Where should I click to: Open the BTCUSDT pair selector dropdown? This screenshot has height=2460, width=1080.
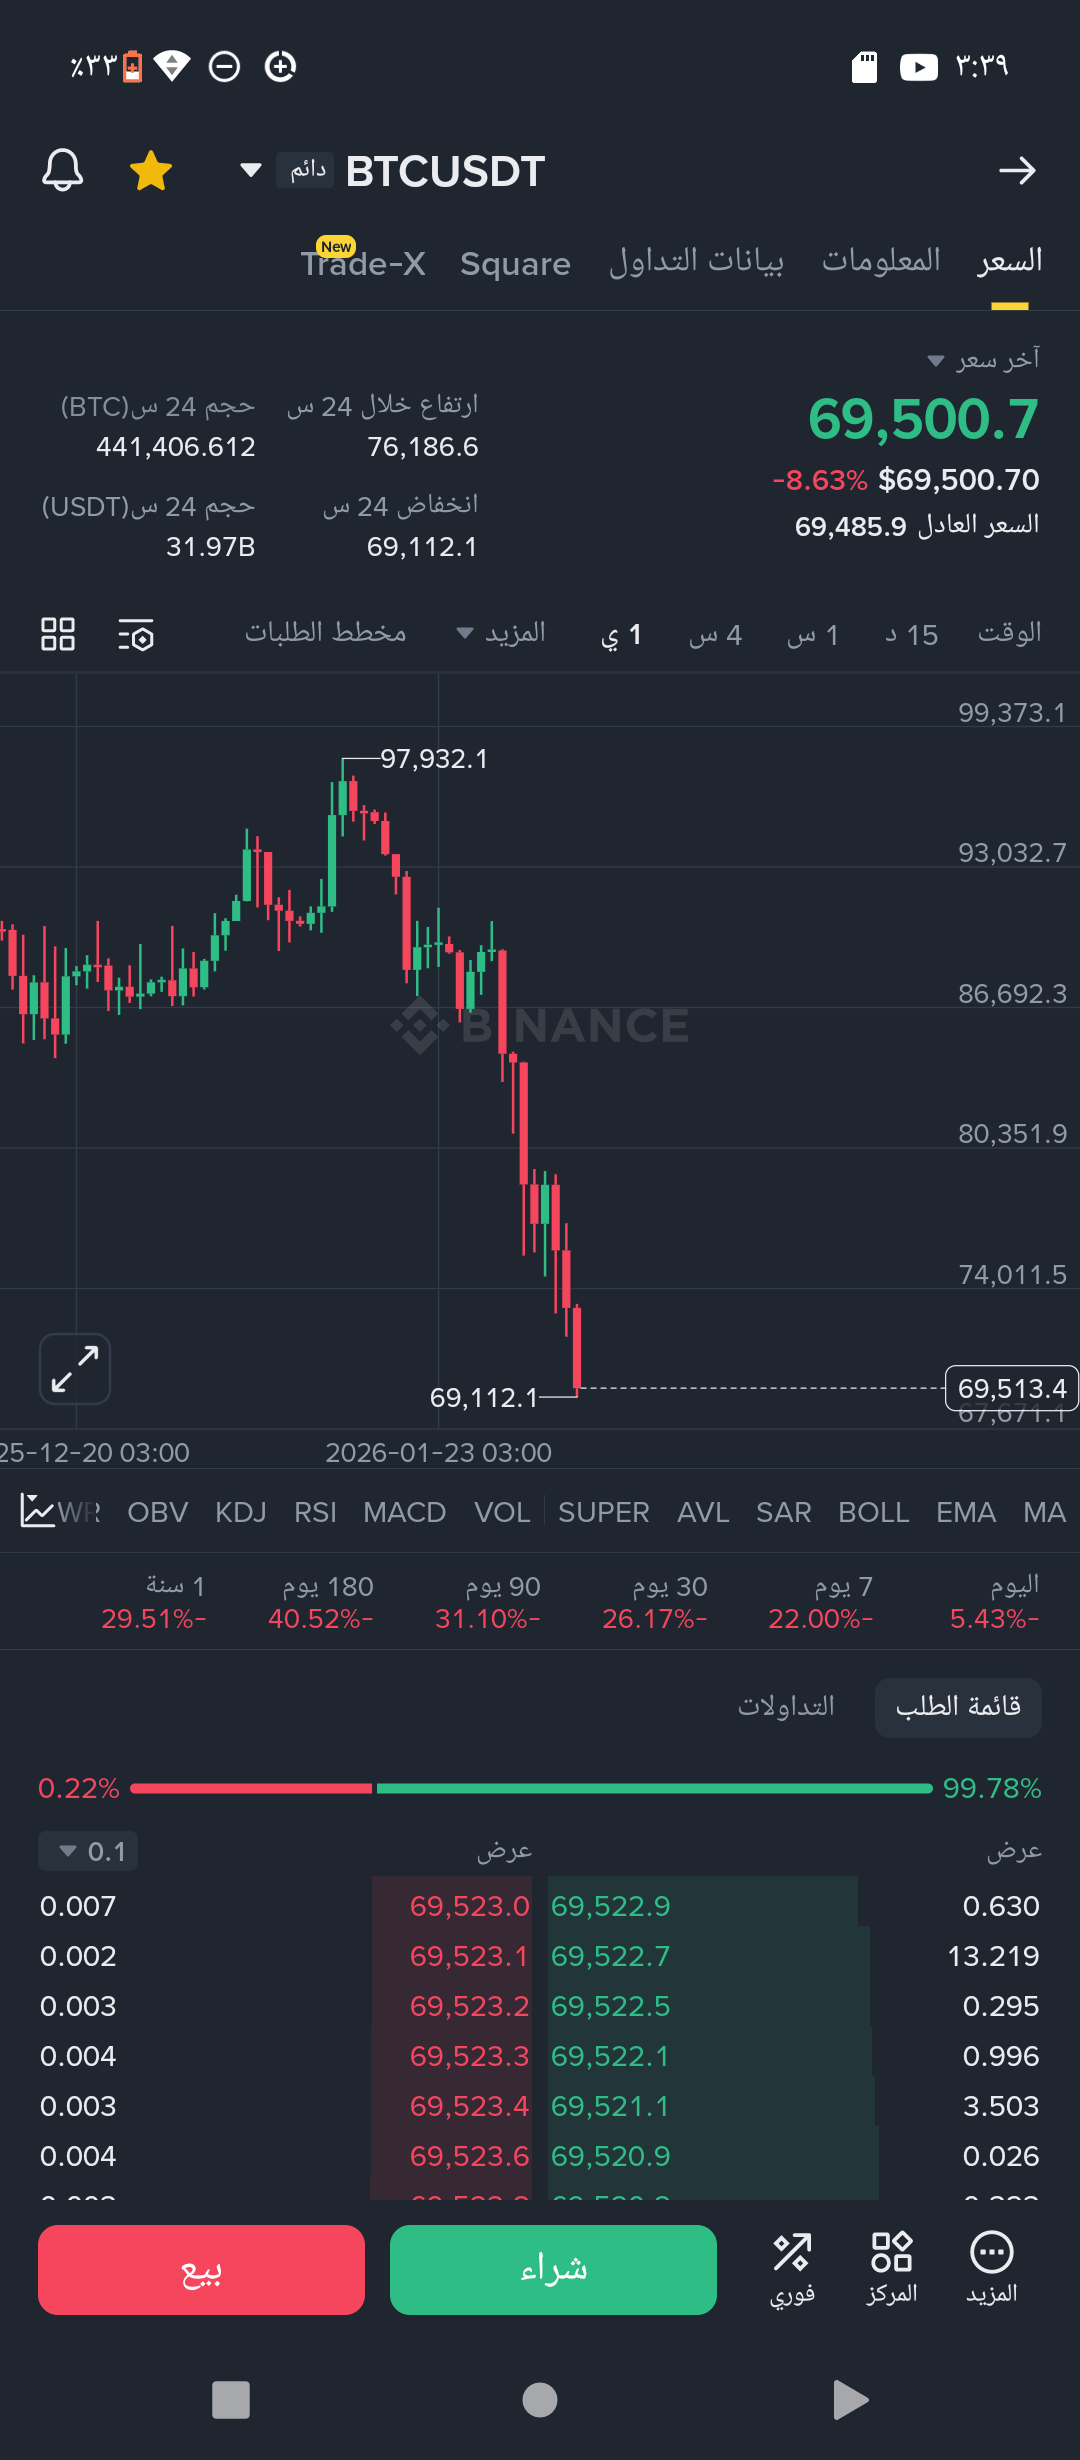click(251, 170)
